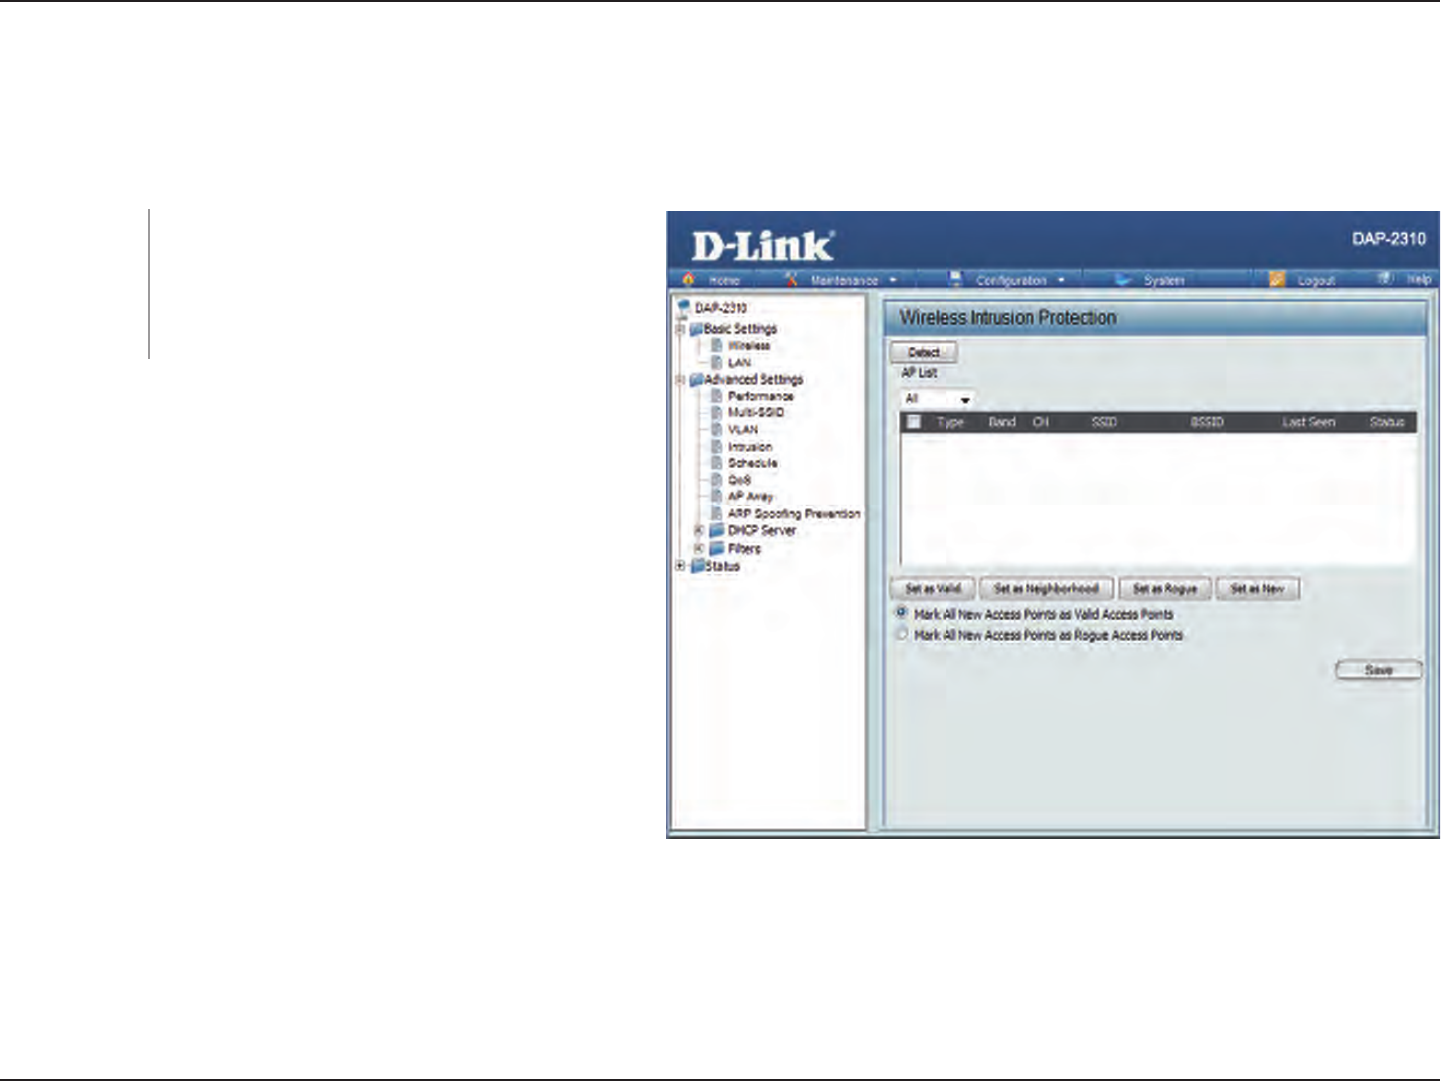
Task: Click the page icon beside QoS
Action: tap(716, 480)
